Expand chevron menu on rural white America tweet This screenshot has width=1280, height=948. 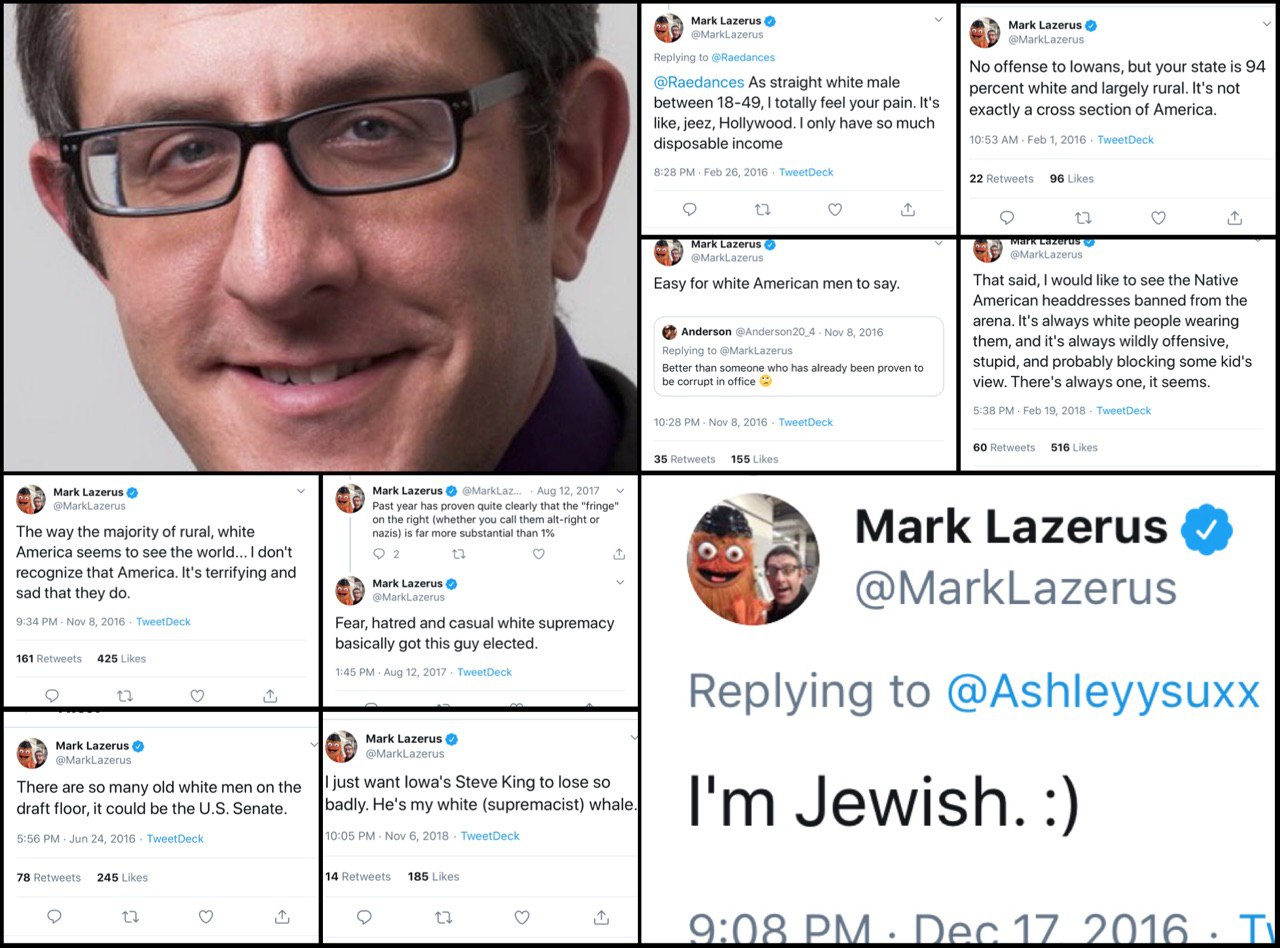(301, 492)
